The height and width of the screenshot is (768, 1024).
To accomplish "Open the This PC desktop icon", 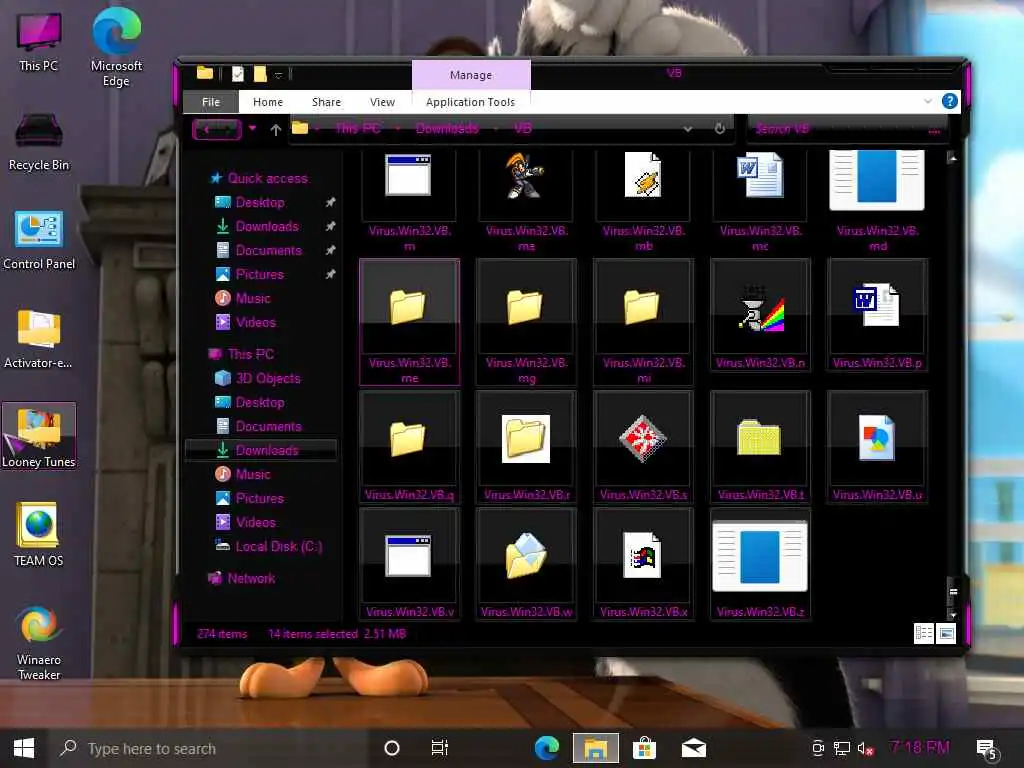I will pyautogui.click(x=39, y=41).
